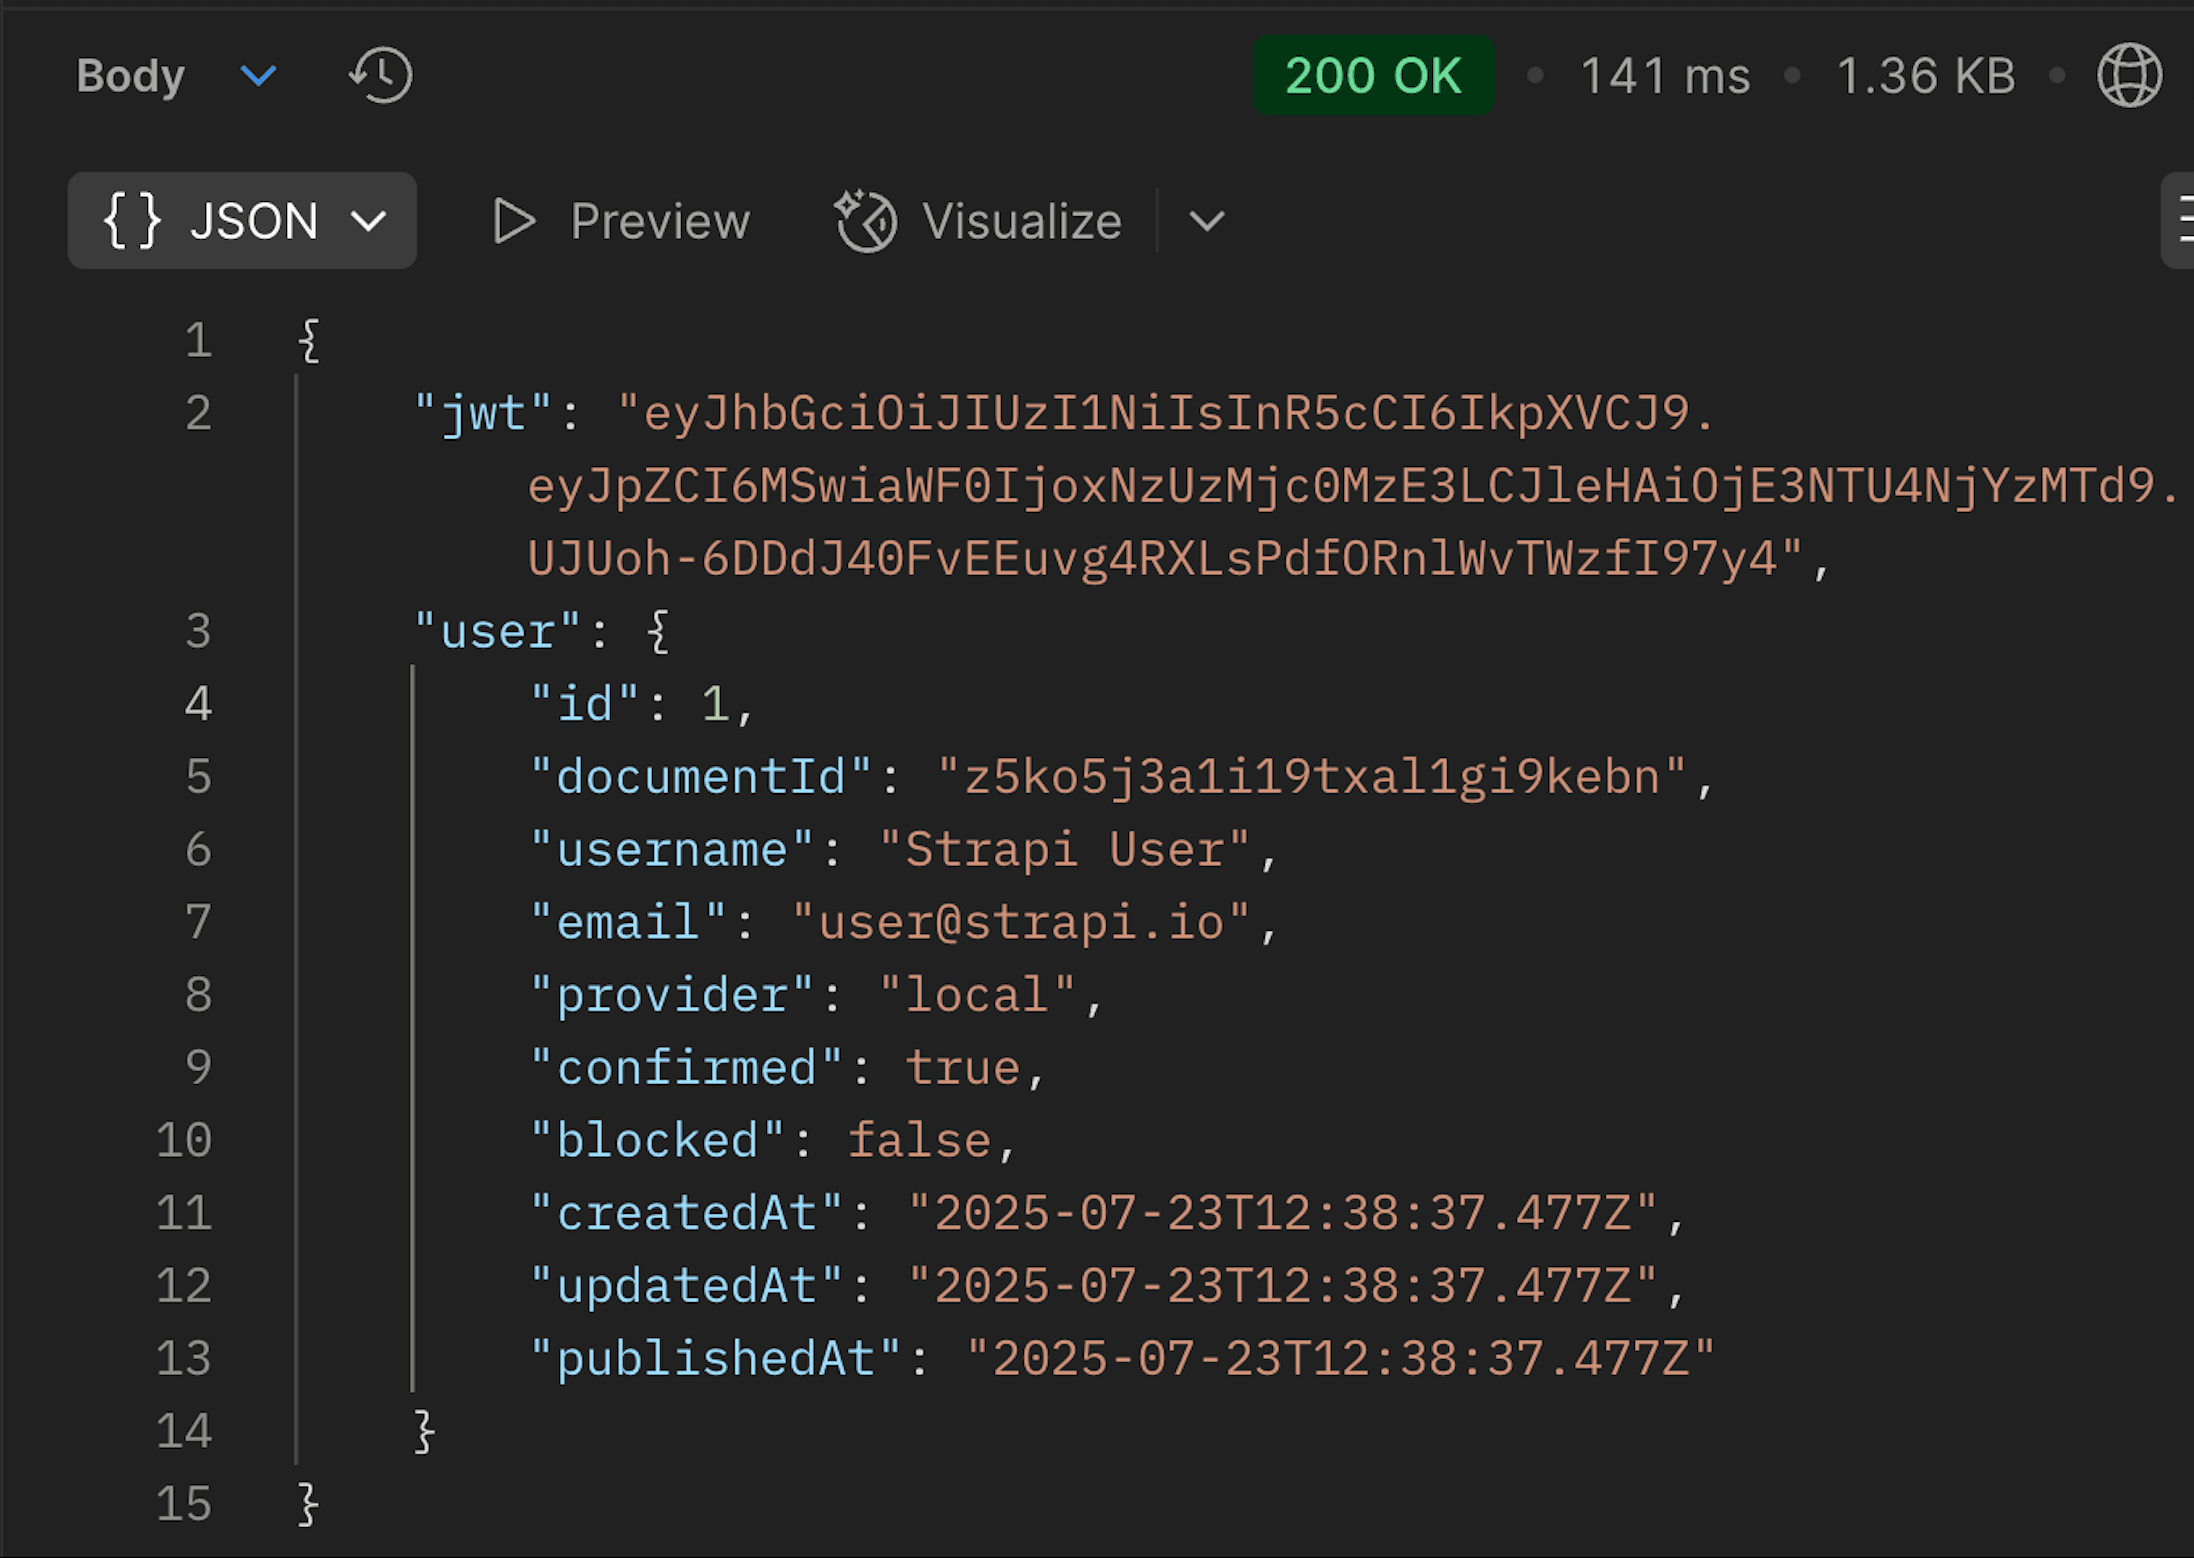2194x1558 pixels.
Task: Expand the Visualize options chevron
Action: tap(1207, 221)
